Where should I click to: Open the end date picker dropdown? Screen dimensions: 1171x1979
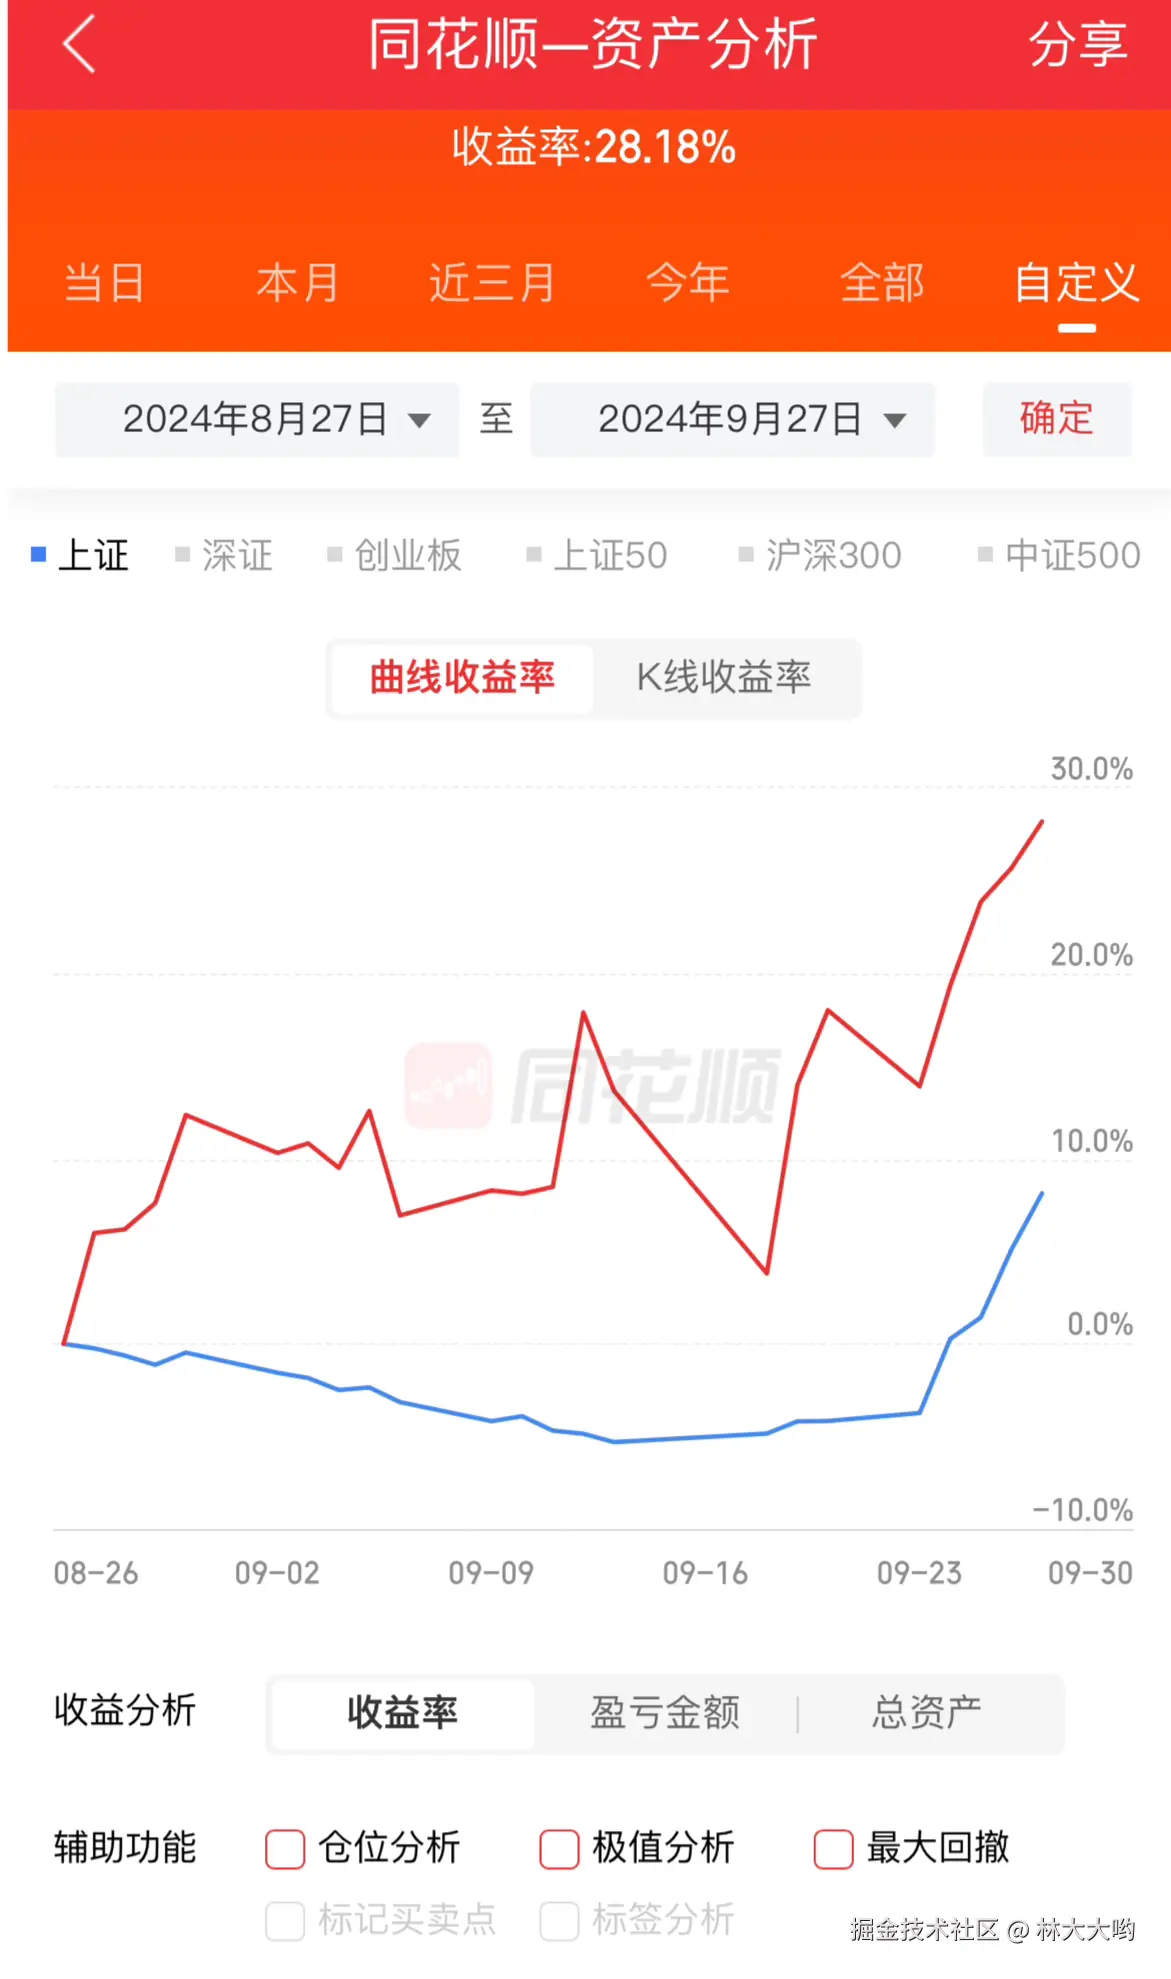[x=733, y=420]
